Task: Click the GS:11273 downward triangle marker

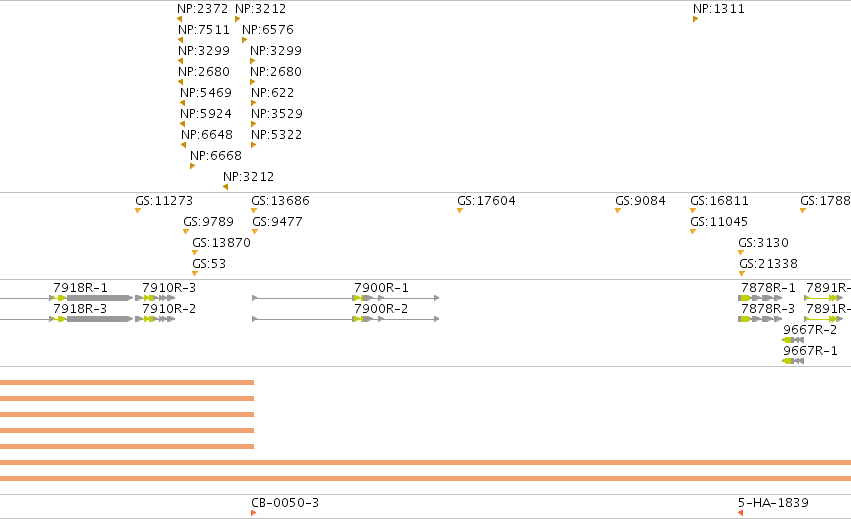Action: pyautogui.click(x=138, y=211)
